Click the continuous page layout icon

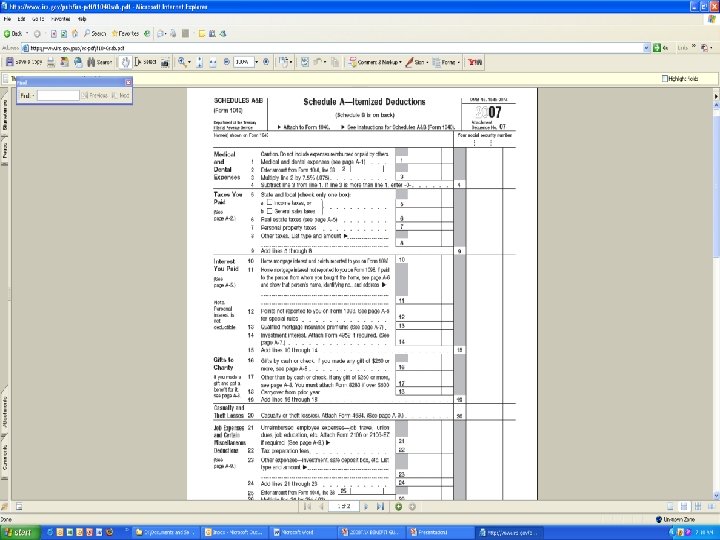tap(684, 506)
